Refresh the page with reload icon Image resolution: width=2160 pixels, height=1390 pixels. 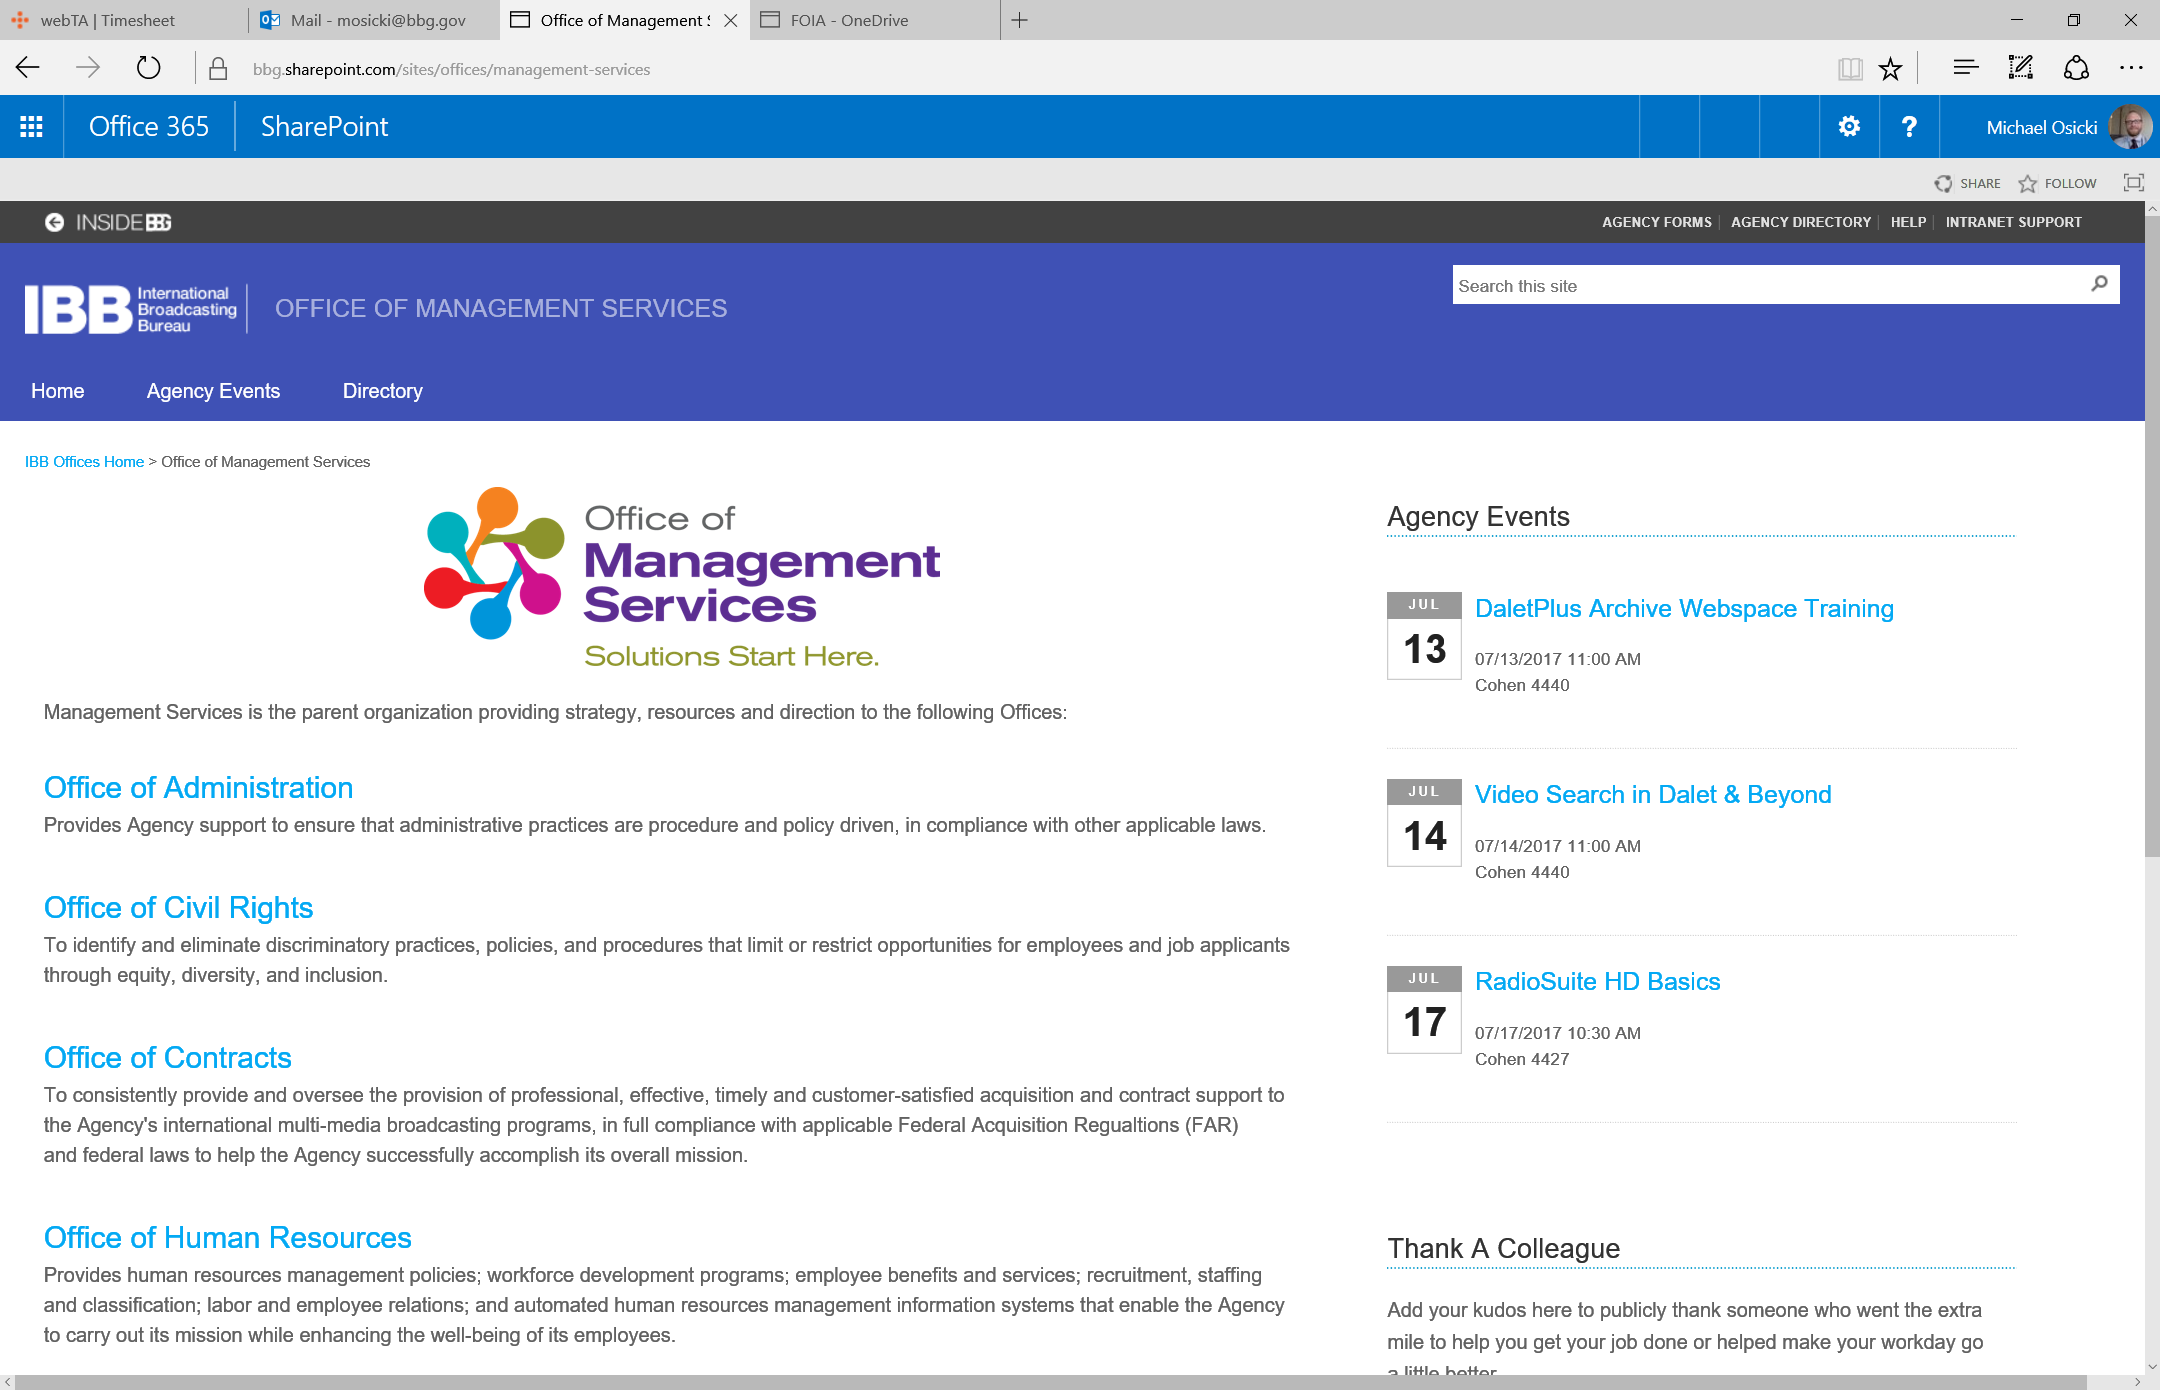[x=148, y=68]
